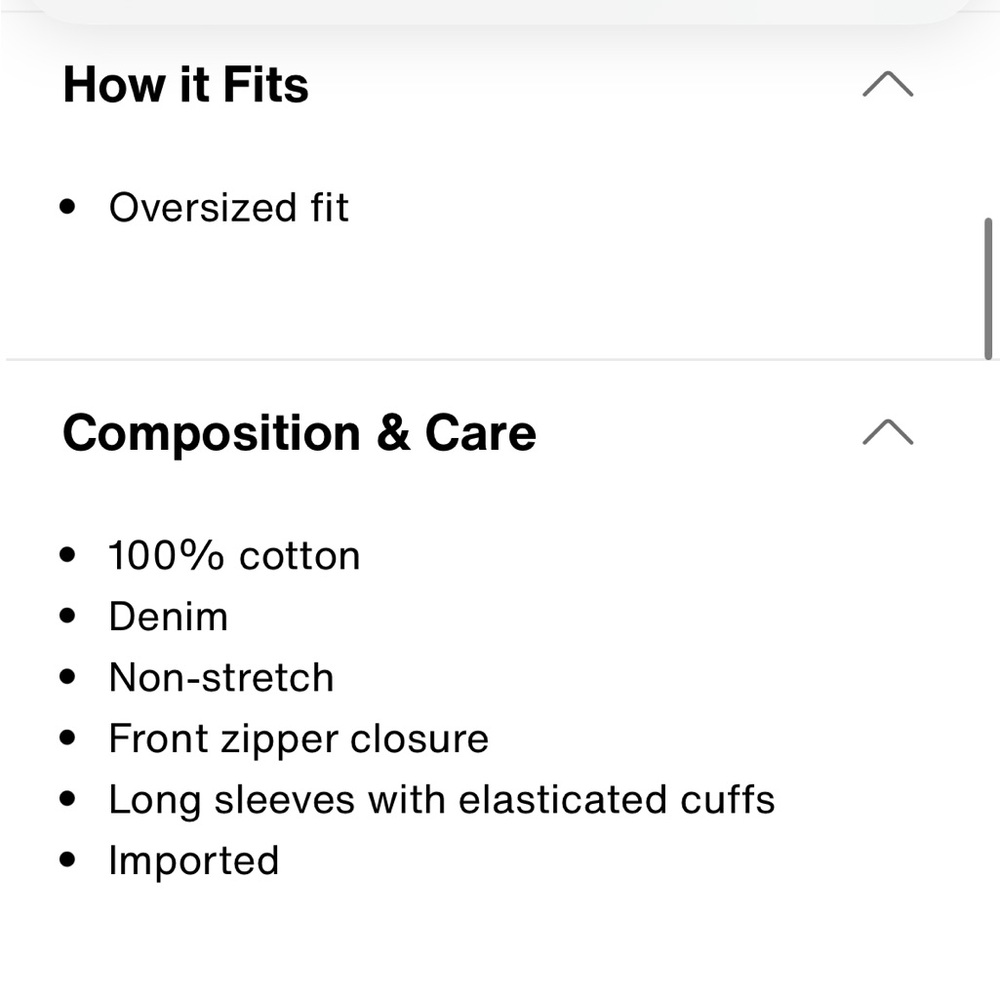The image size is (1000, 1000).
Task: Click the vertical scrollbar thumb
Action: (x=988, y=288)
